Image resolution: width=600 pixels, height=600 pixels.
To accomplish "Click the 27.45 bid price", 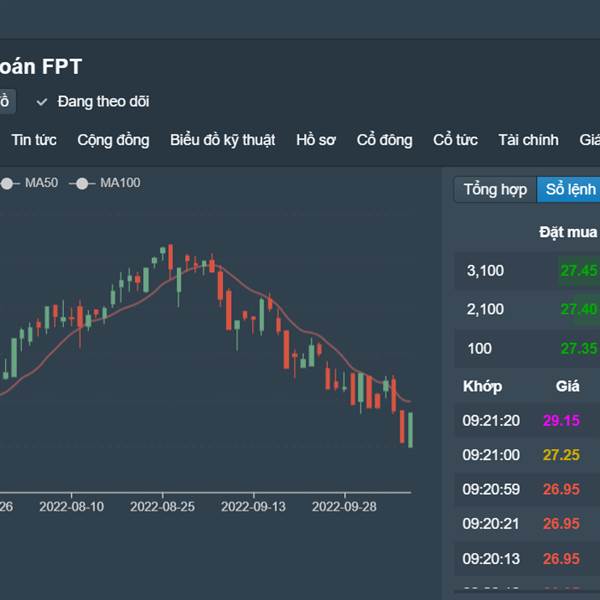I will (x=579, y=271).
